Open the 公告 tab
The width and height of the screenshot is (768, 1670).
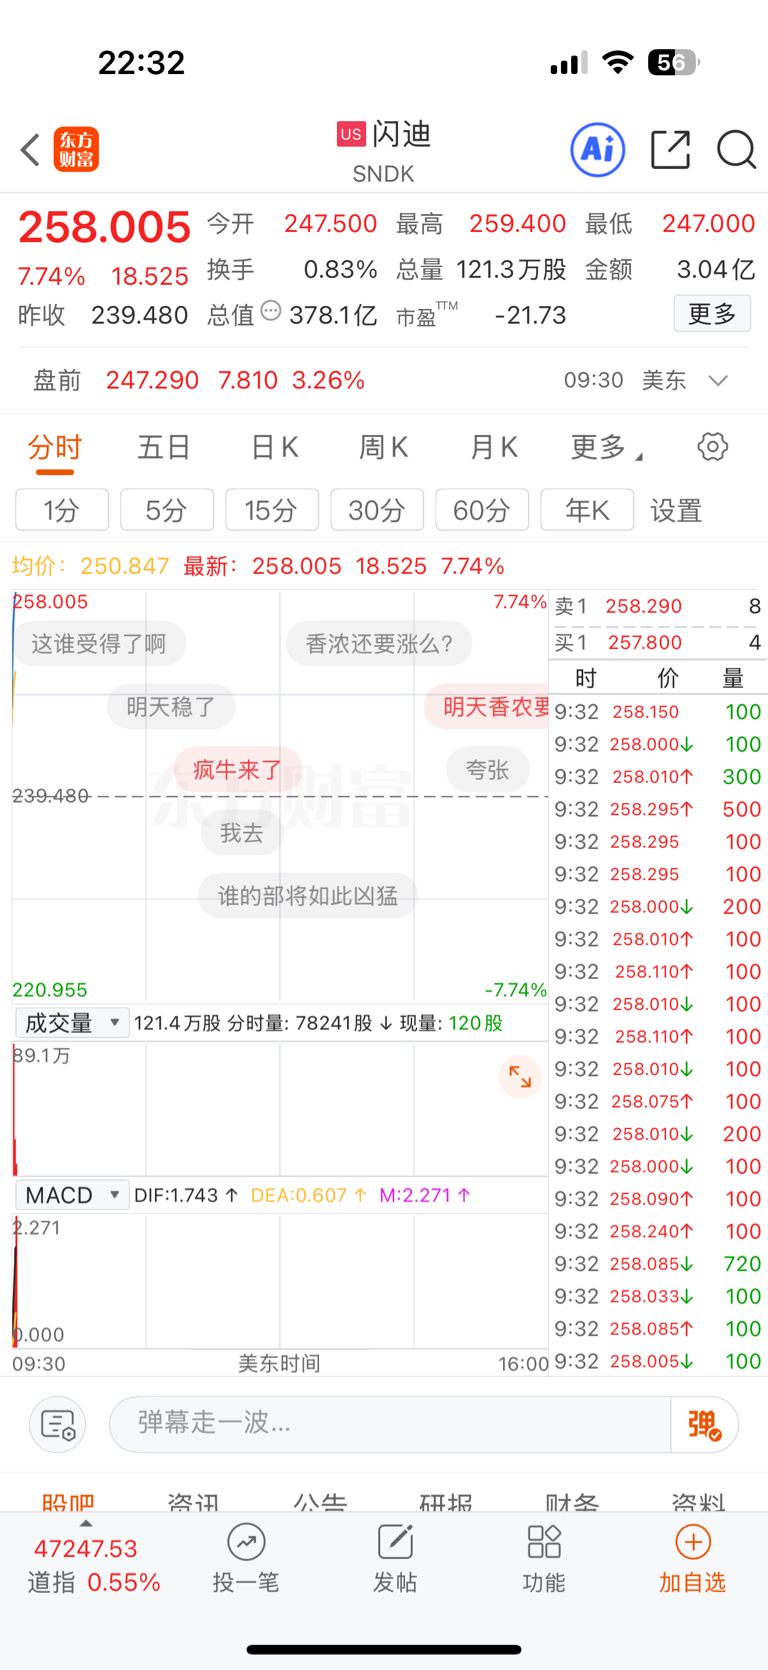point(320,1501)
